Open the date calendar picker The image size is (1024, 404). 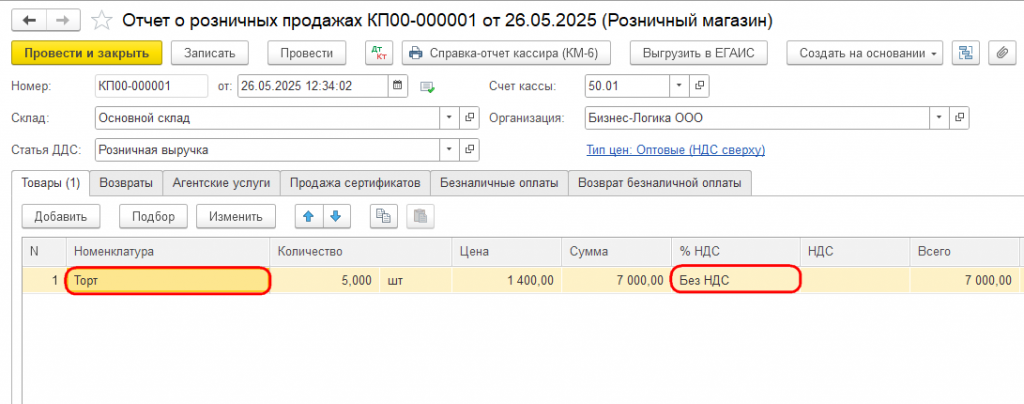tap(398, 85)
